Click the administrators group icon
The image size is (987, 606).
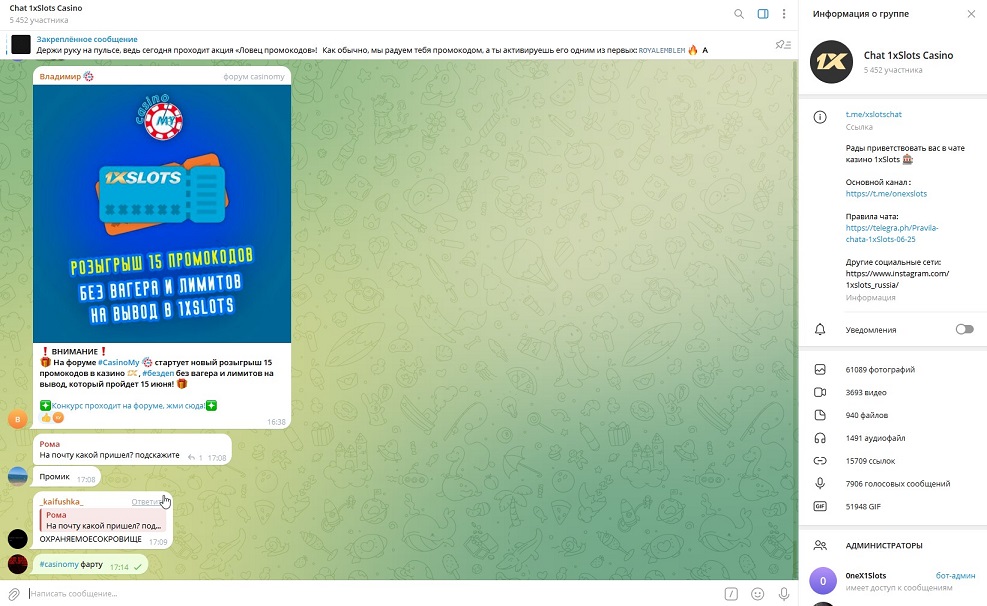pyautogui.click(x=820, y=546)
